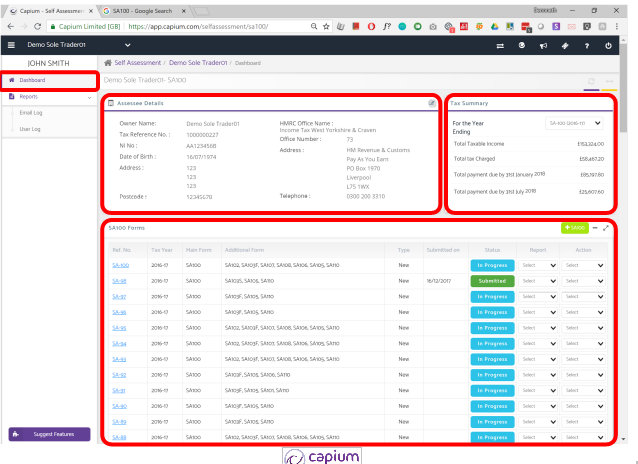This screenshot has width=638, height=464.
Task: Click Submitted status for SA-98
Action: pyautogui.click(x=492, y=281)
